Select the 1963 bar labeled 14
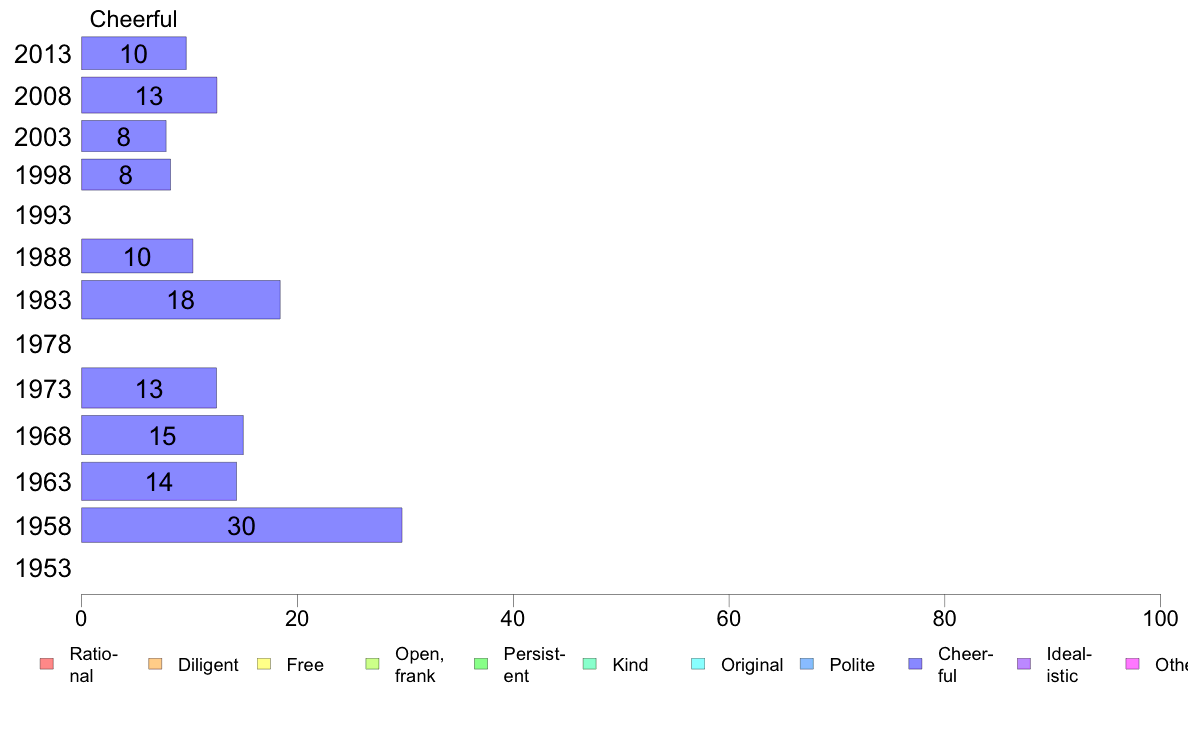The width and height of the screenshot is (1188, 736). [x=159, y=481]
